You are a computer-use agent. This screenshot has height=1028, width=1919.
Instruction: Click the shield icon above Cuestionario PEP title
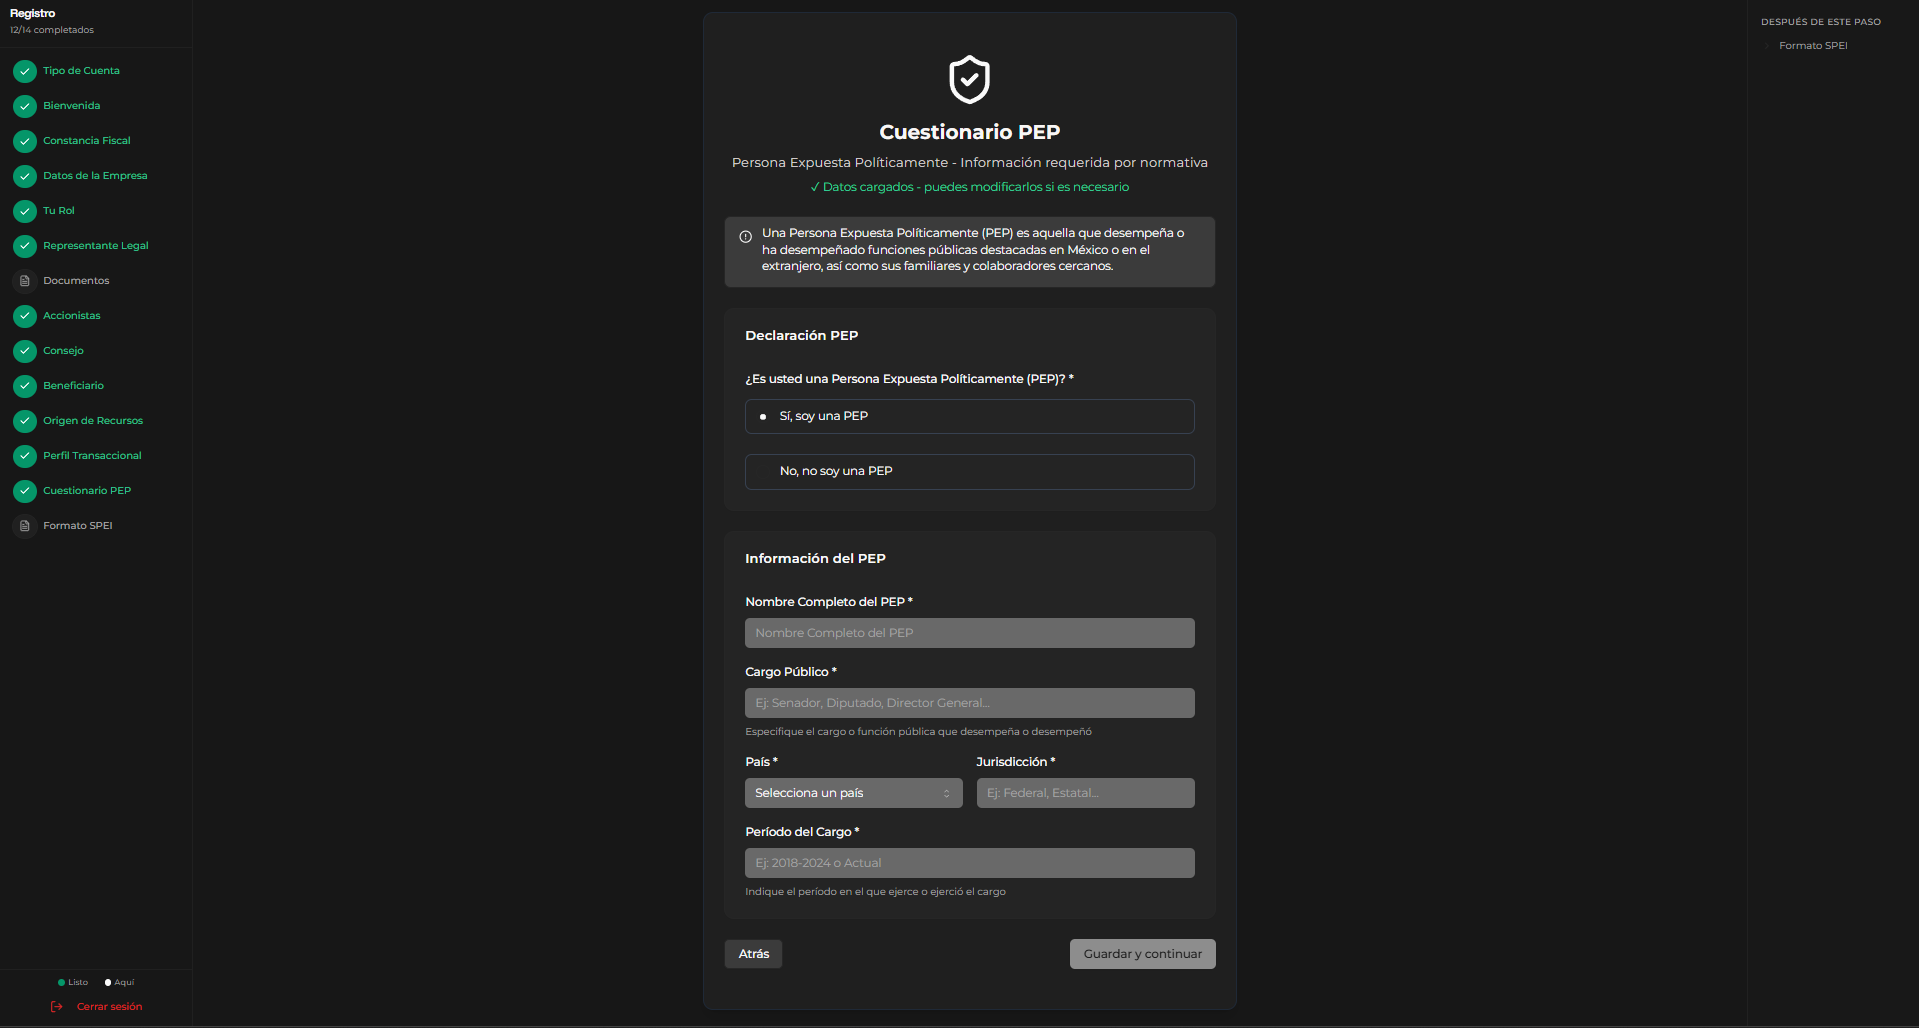tap(969, 79)
